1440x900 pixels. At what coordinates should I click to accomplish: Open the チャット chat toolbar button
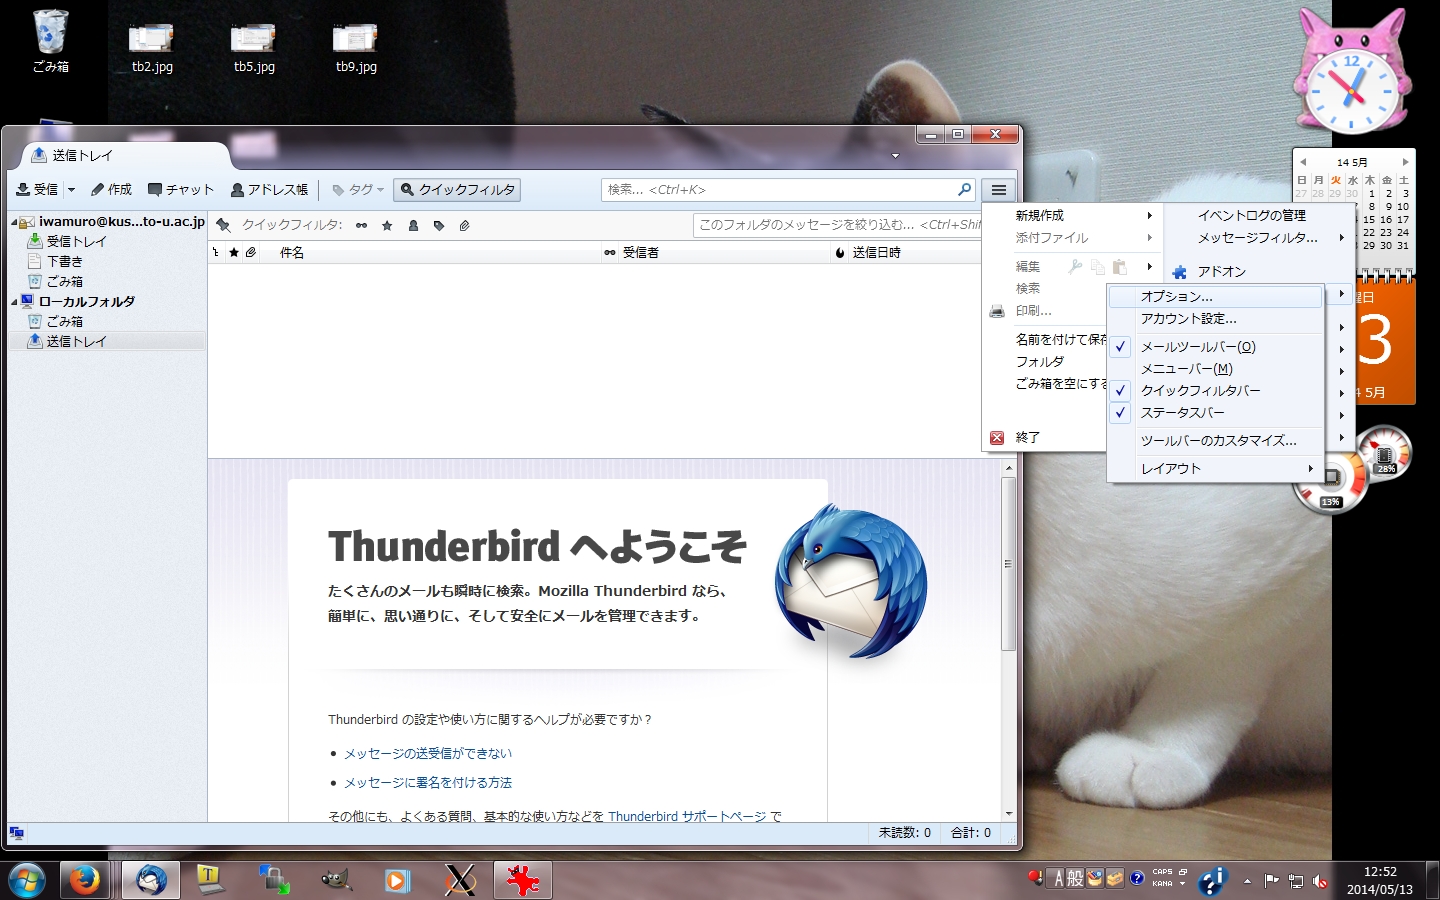pos(181,189)
